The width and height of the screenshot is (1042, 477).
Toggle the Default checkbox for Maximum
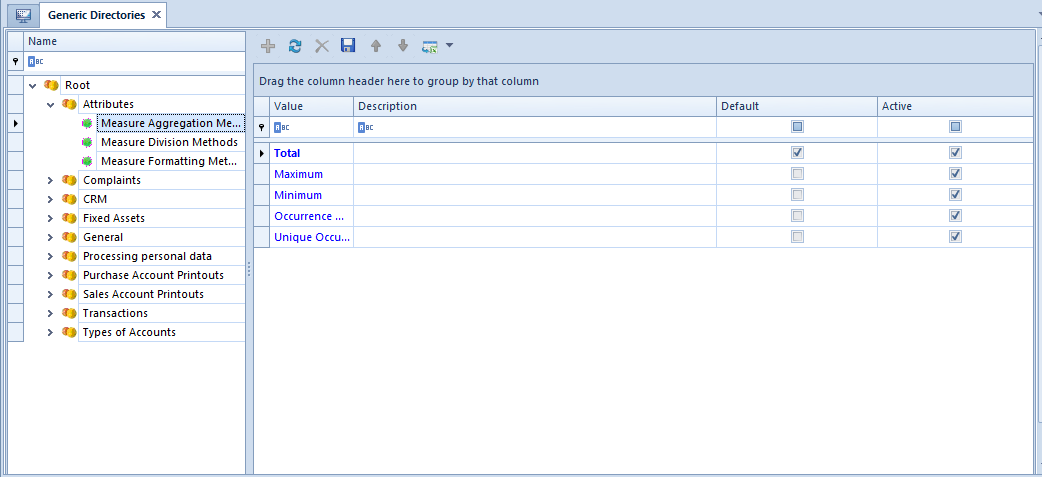click(x=797, y=174)
